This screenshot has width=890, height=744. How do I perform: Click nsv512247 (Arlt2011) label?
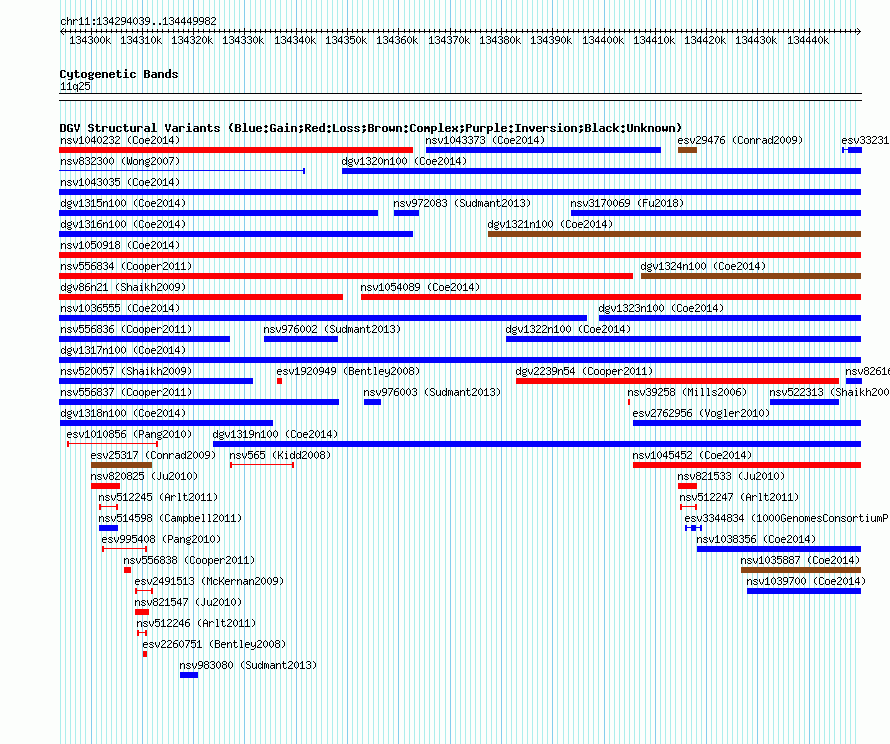click(x=739, y=497)
